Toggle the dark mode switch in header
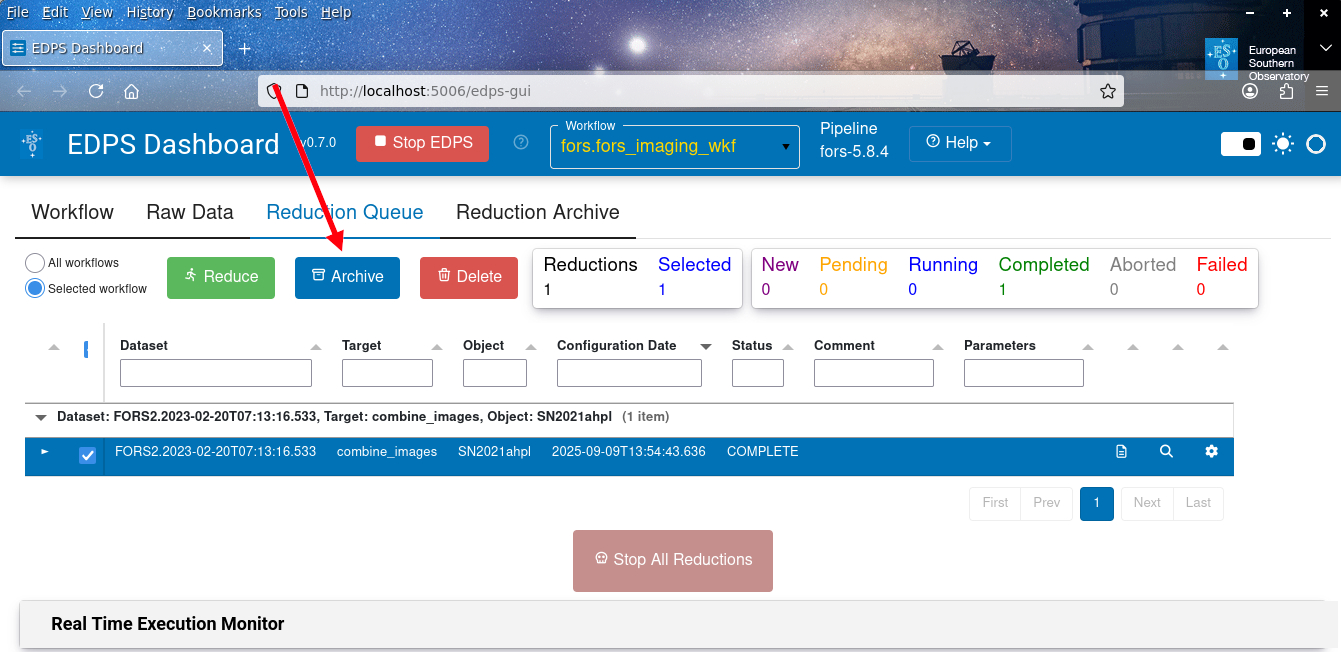This screenshot has height=652, width=1341. pyautogui.click(x=1241, y=144)
